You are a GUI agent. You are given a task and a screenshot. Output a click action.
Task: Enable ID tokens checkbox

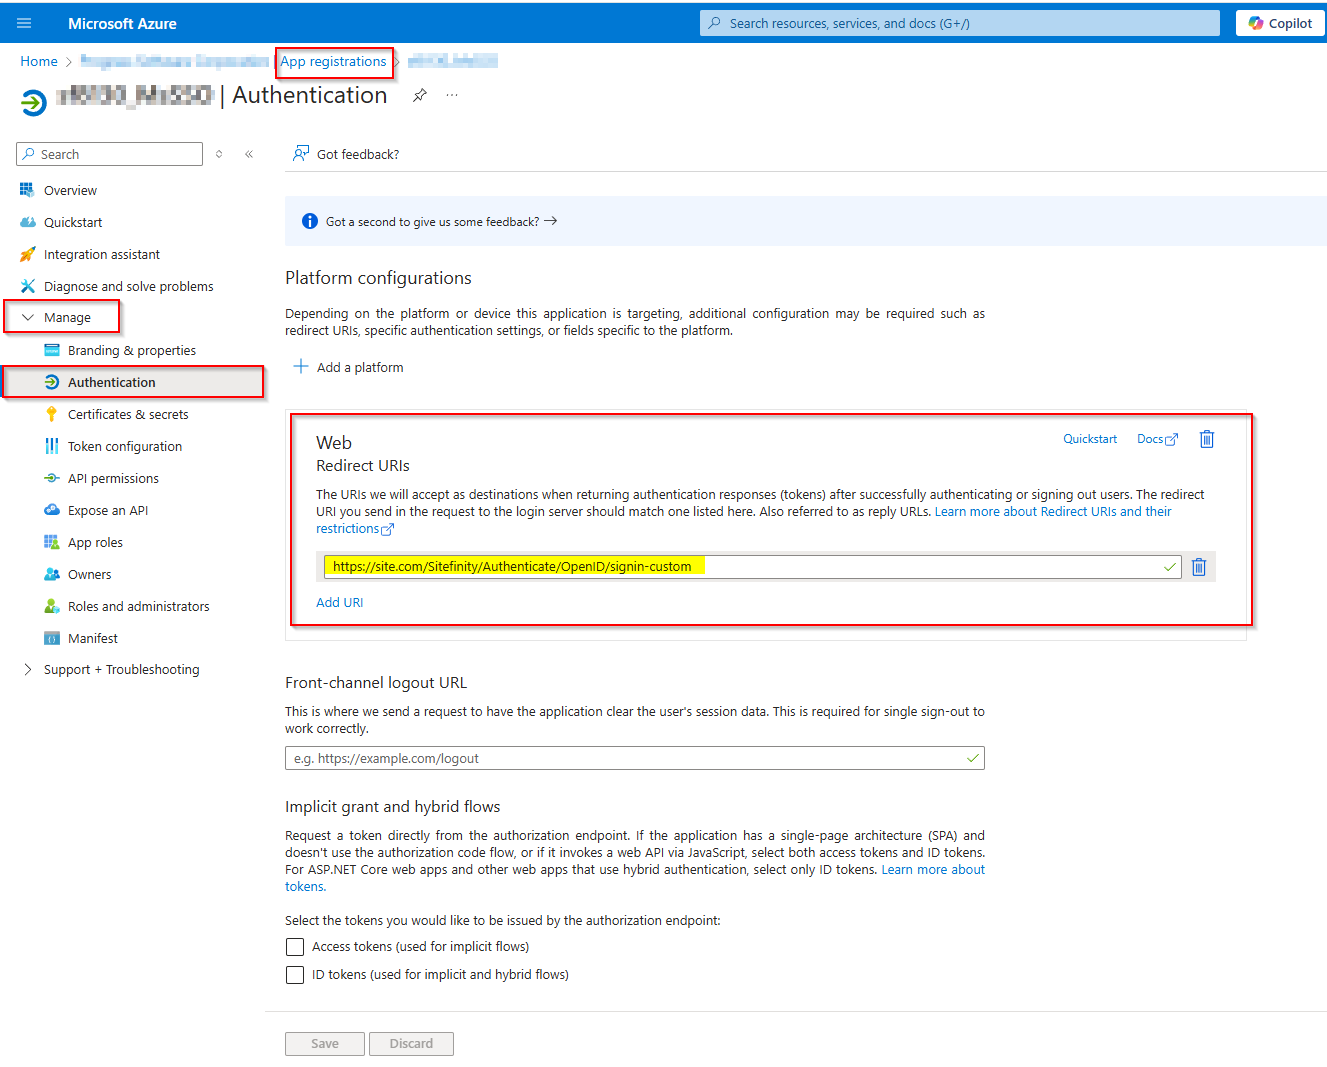[295, 974]
